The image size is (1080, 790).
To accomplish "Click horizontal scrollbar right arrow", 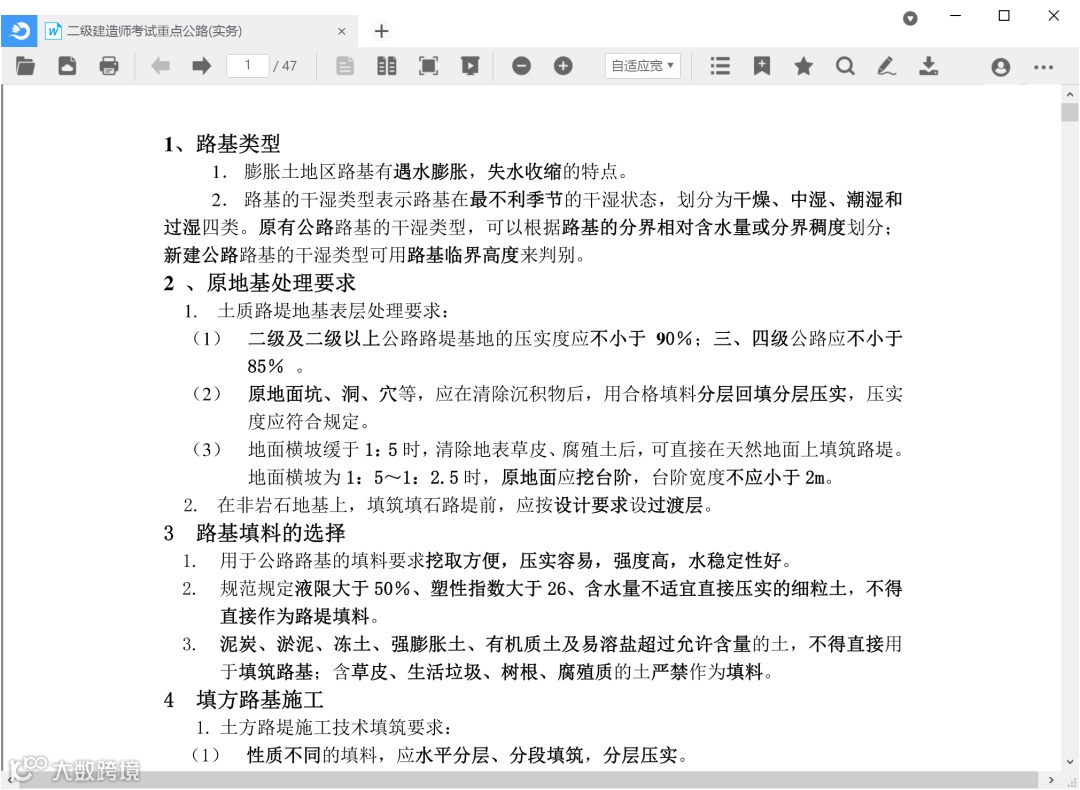I will [1051, 780].
